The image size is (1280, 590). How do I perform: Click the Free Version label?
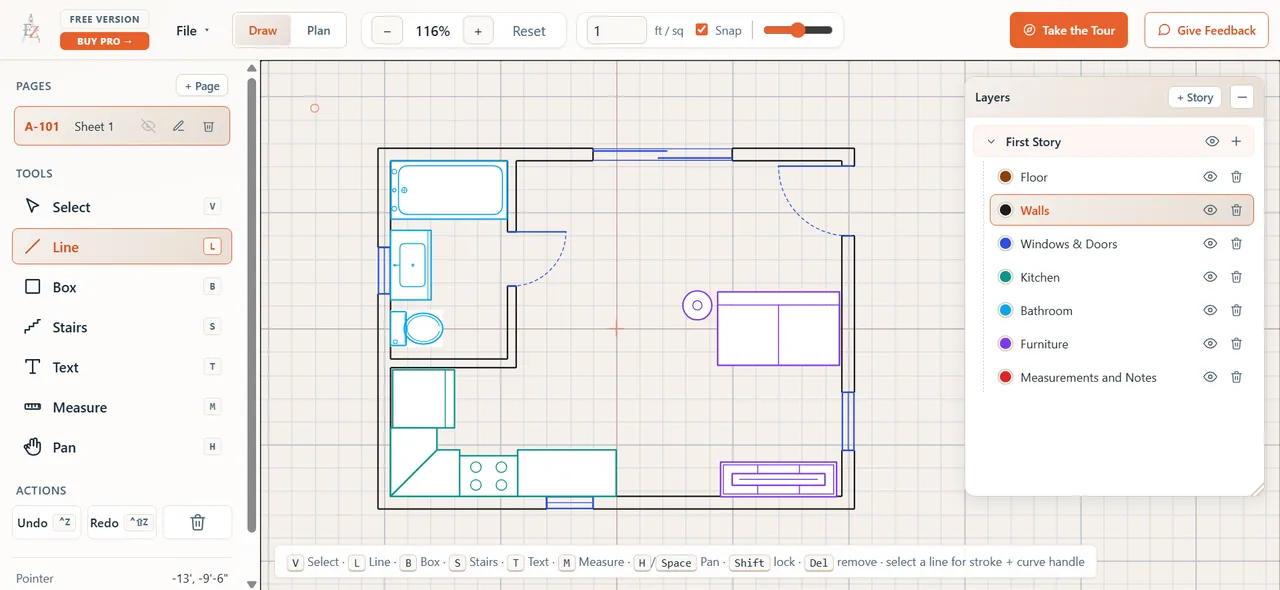[104, 19]
